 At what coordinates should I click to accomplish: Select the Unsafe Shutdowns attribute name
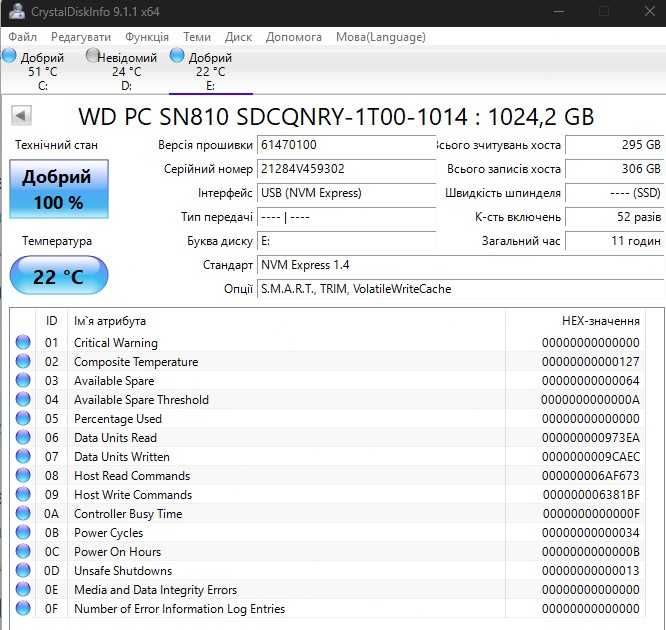click(123, 571)
